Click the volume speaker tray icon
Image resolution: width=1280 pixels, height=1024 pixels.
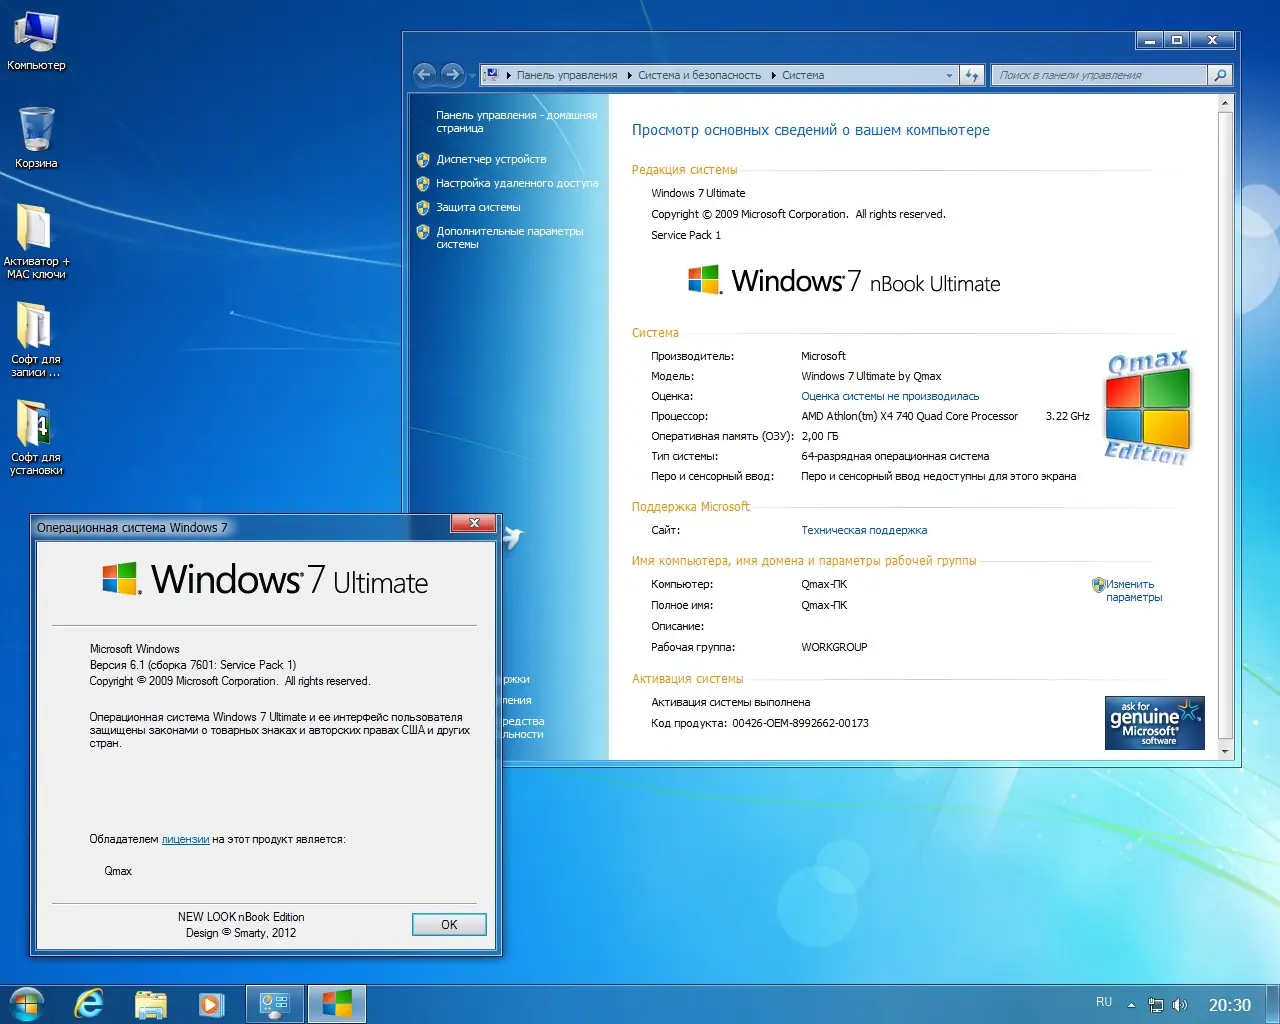1180,1005
